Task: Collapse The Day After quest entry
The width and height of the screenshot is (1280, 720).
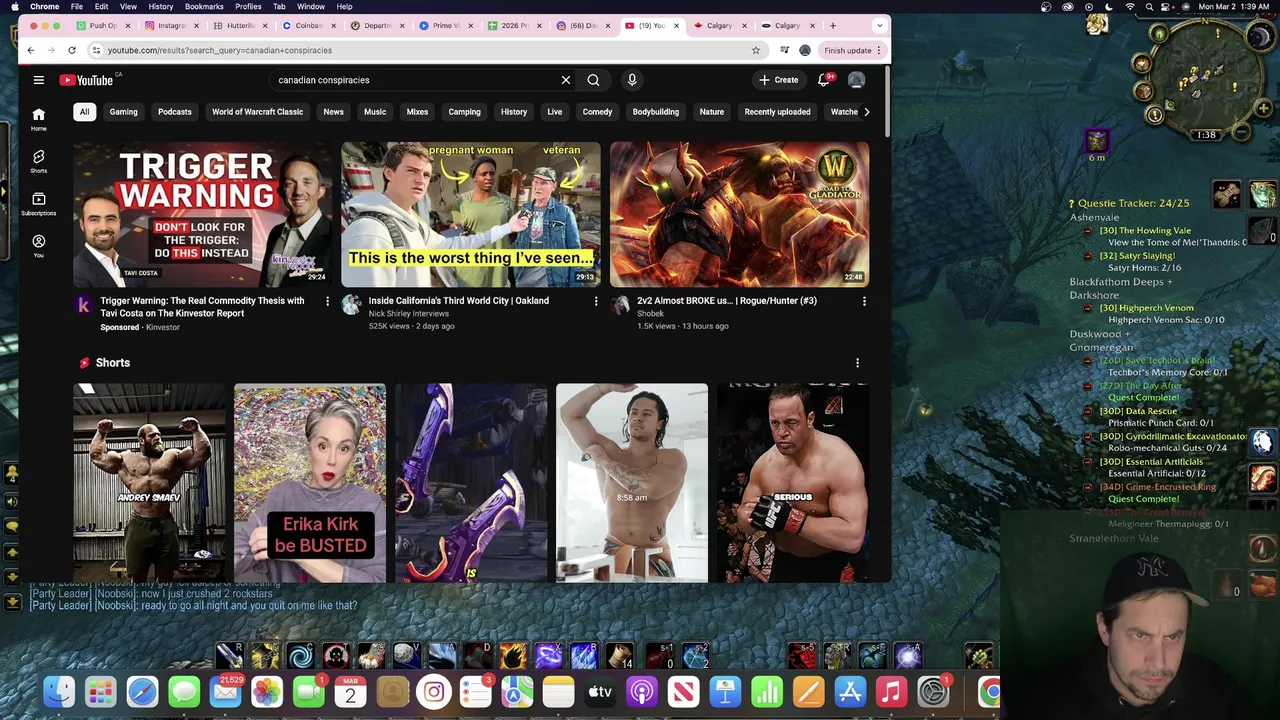Action: 1089,385
